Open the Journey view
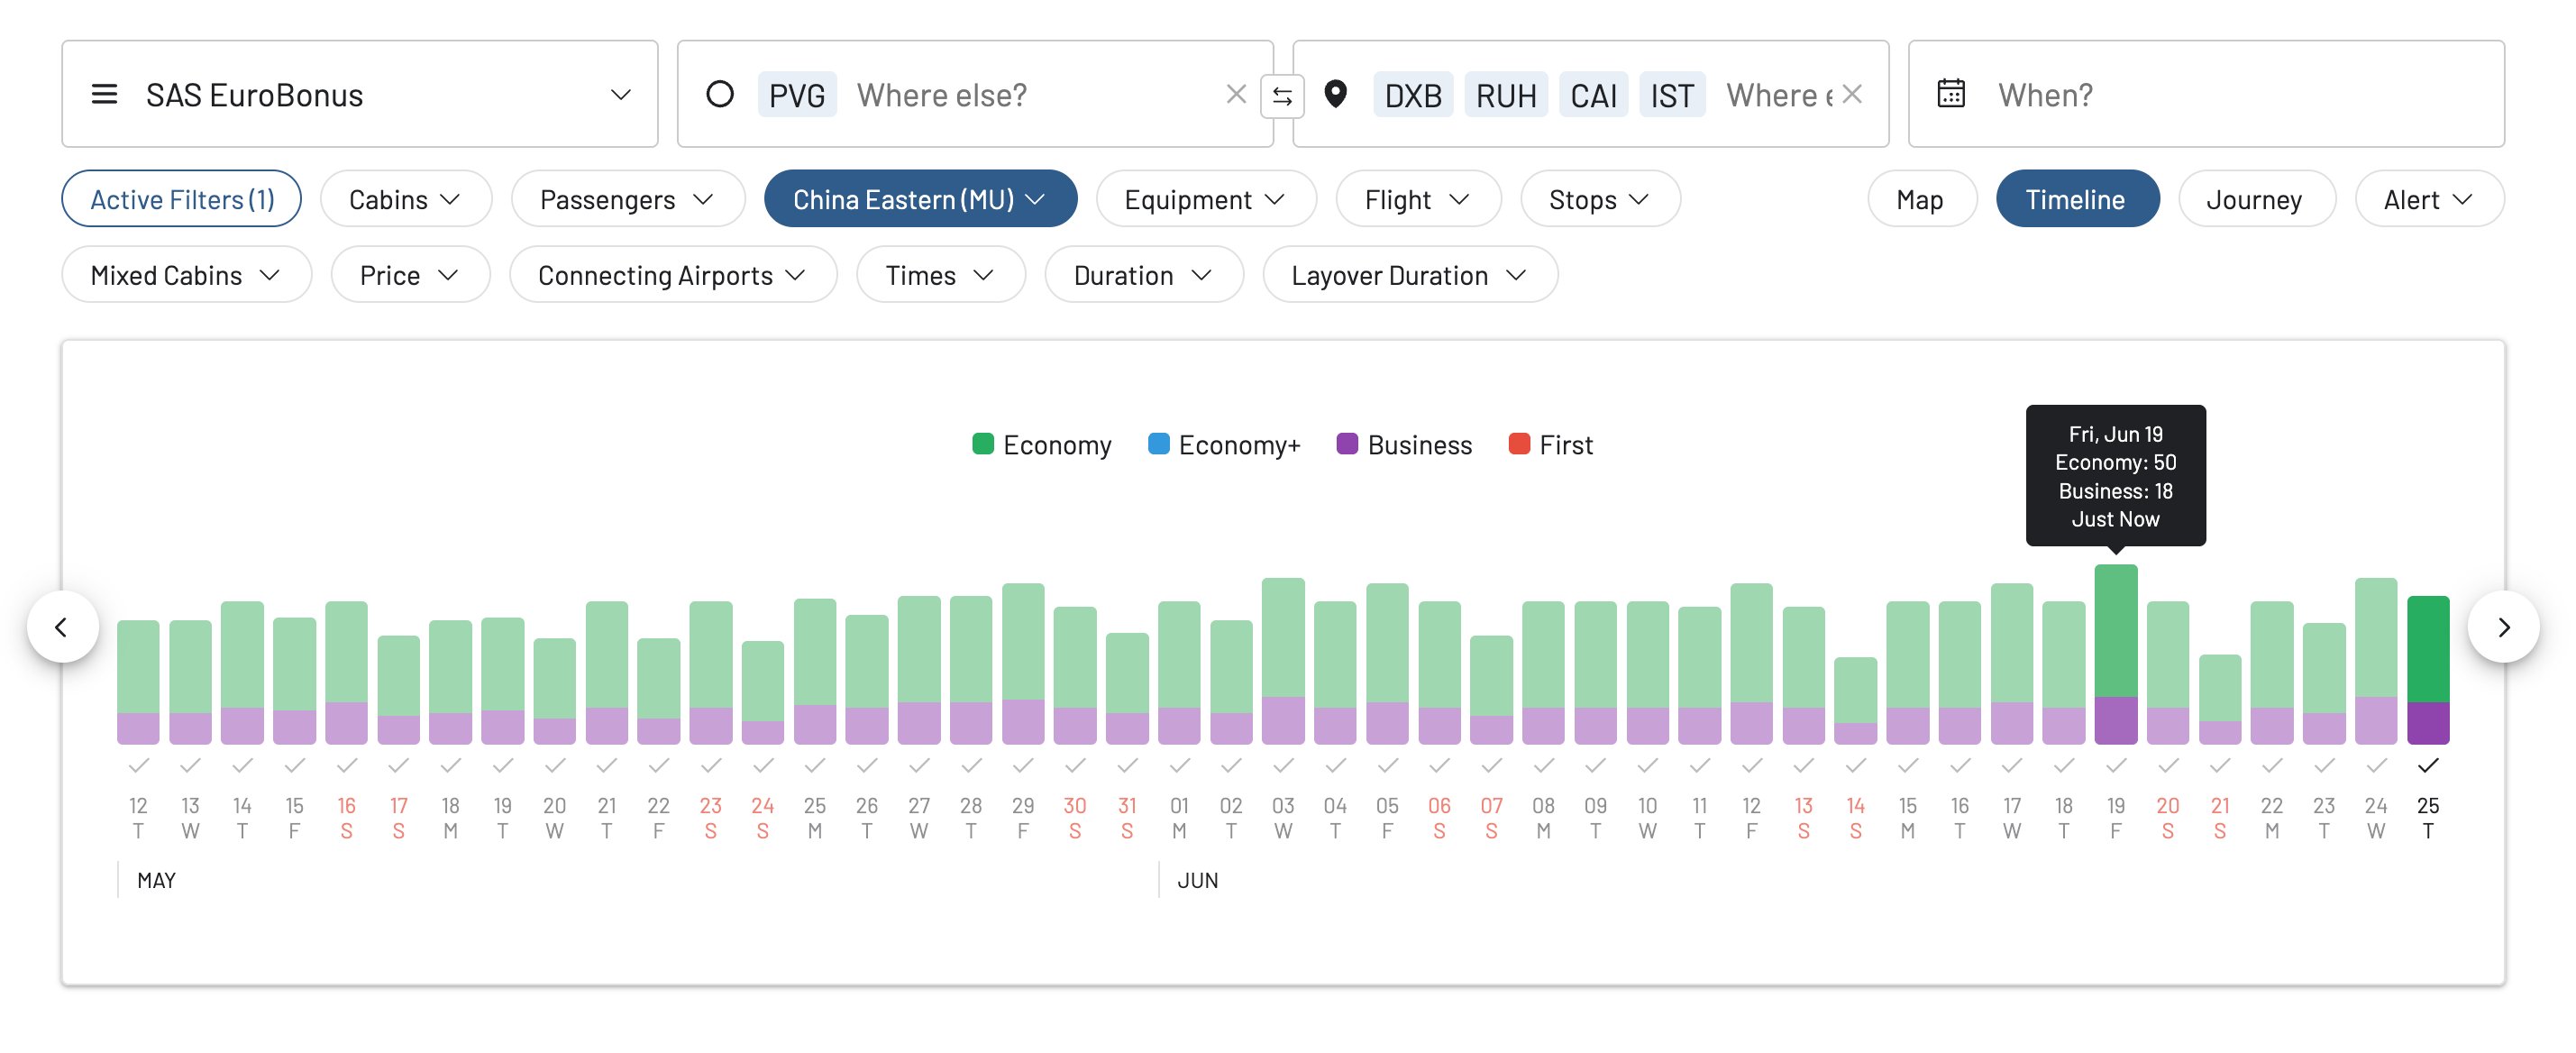Screen dimensions: 2576x1053 [2254, 198]
